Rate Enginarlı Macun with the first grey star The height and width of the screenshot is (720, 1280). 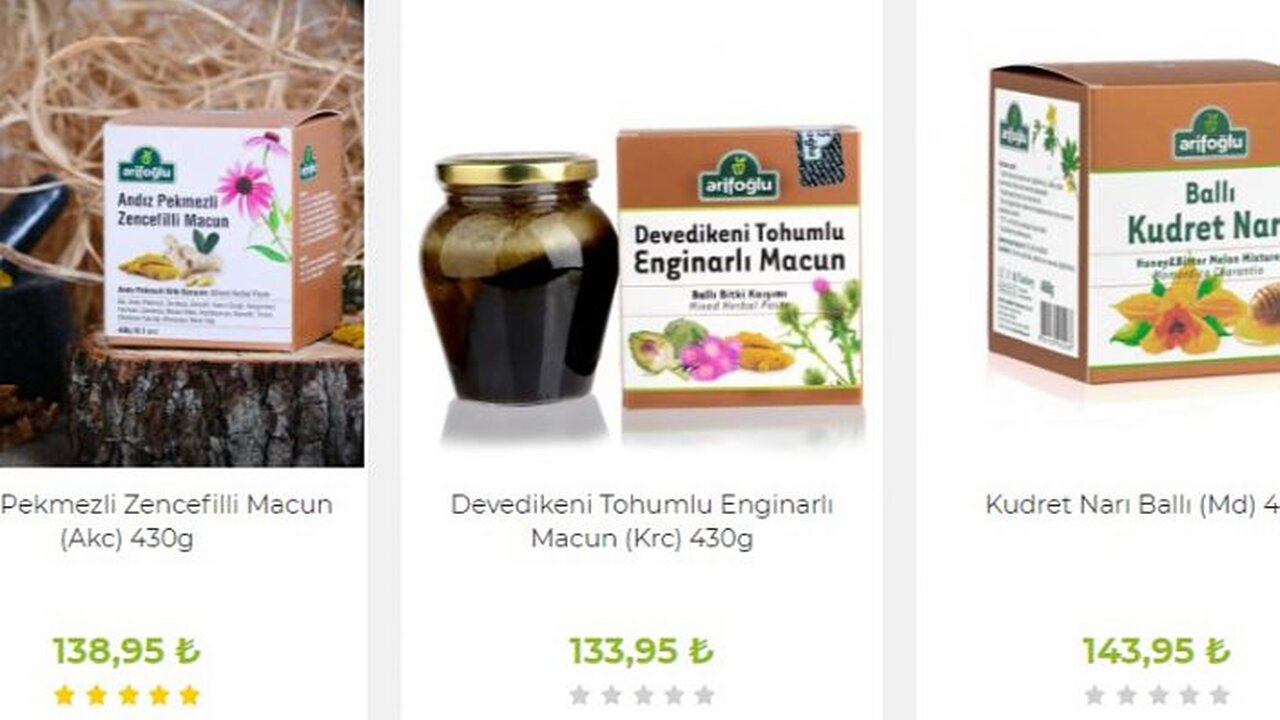(x=579, y=695)
